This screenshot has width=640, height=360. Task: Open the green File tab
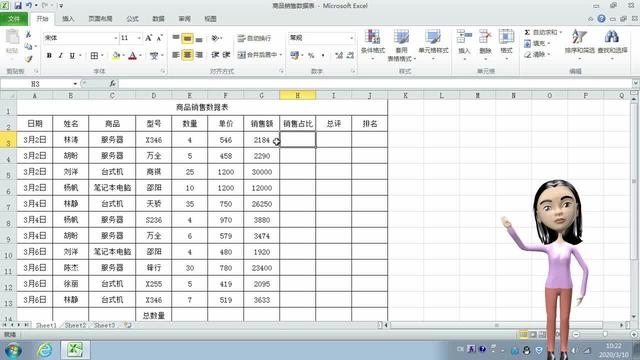point(14,19)
